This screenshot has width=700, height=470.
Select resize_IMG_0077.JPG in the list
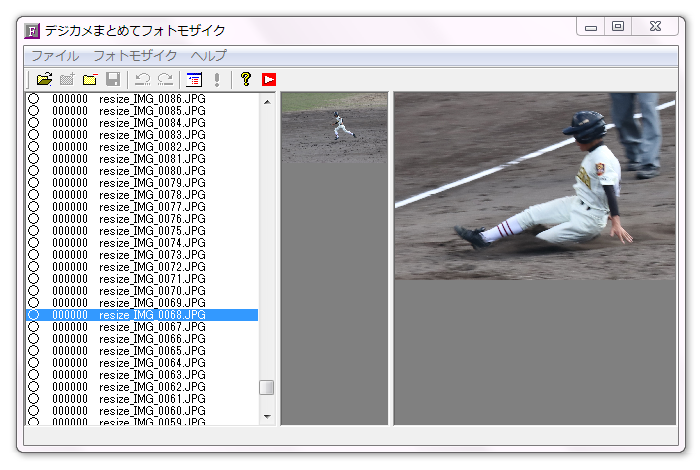point(142,207)
